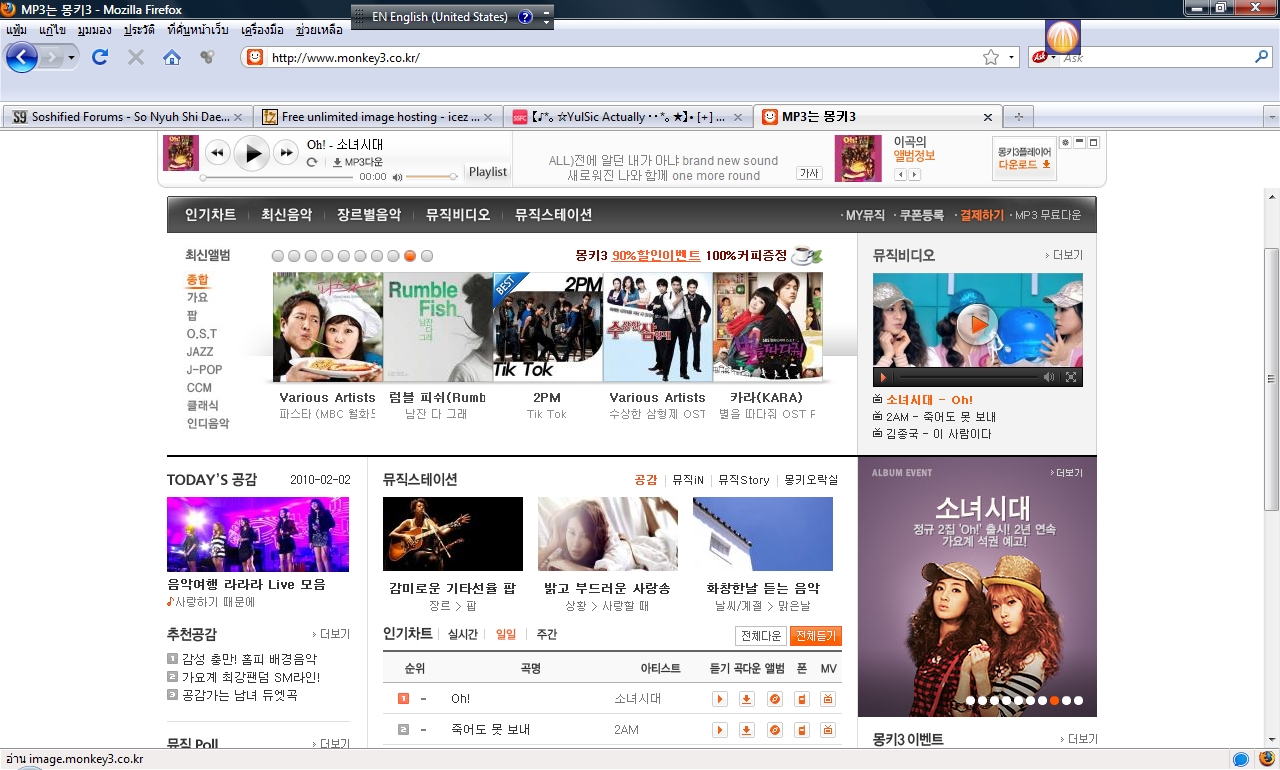Open the 최신음악 menu
The height and width of the screenshot is (770, 1280).
pos(287,215)
